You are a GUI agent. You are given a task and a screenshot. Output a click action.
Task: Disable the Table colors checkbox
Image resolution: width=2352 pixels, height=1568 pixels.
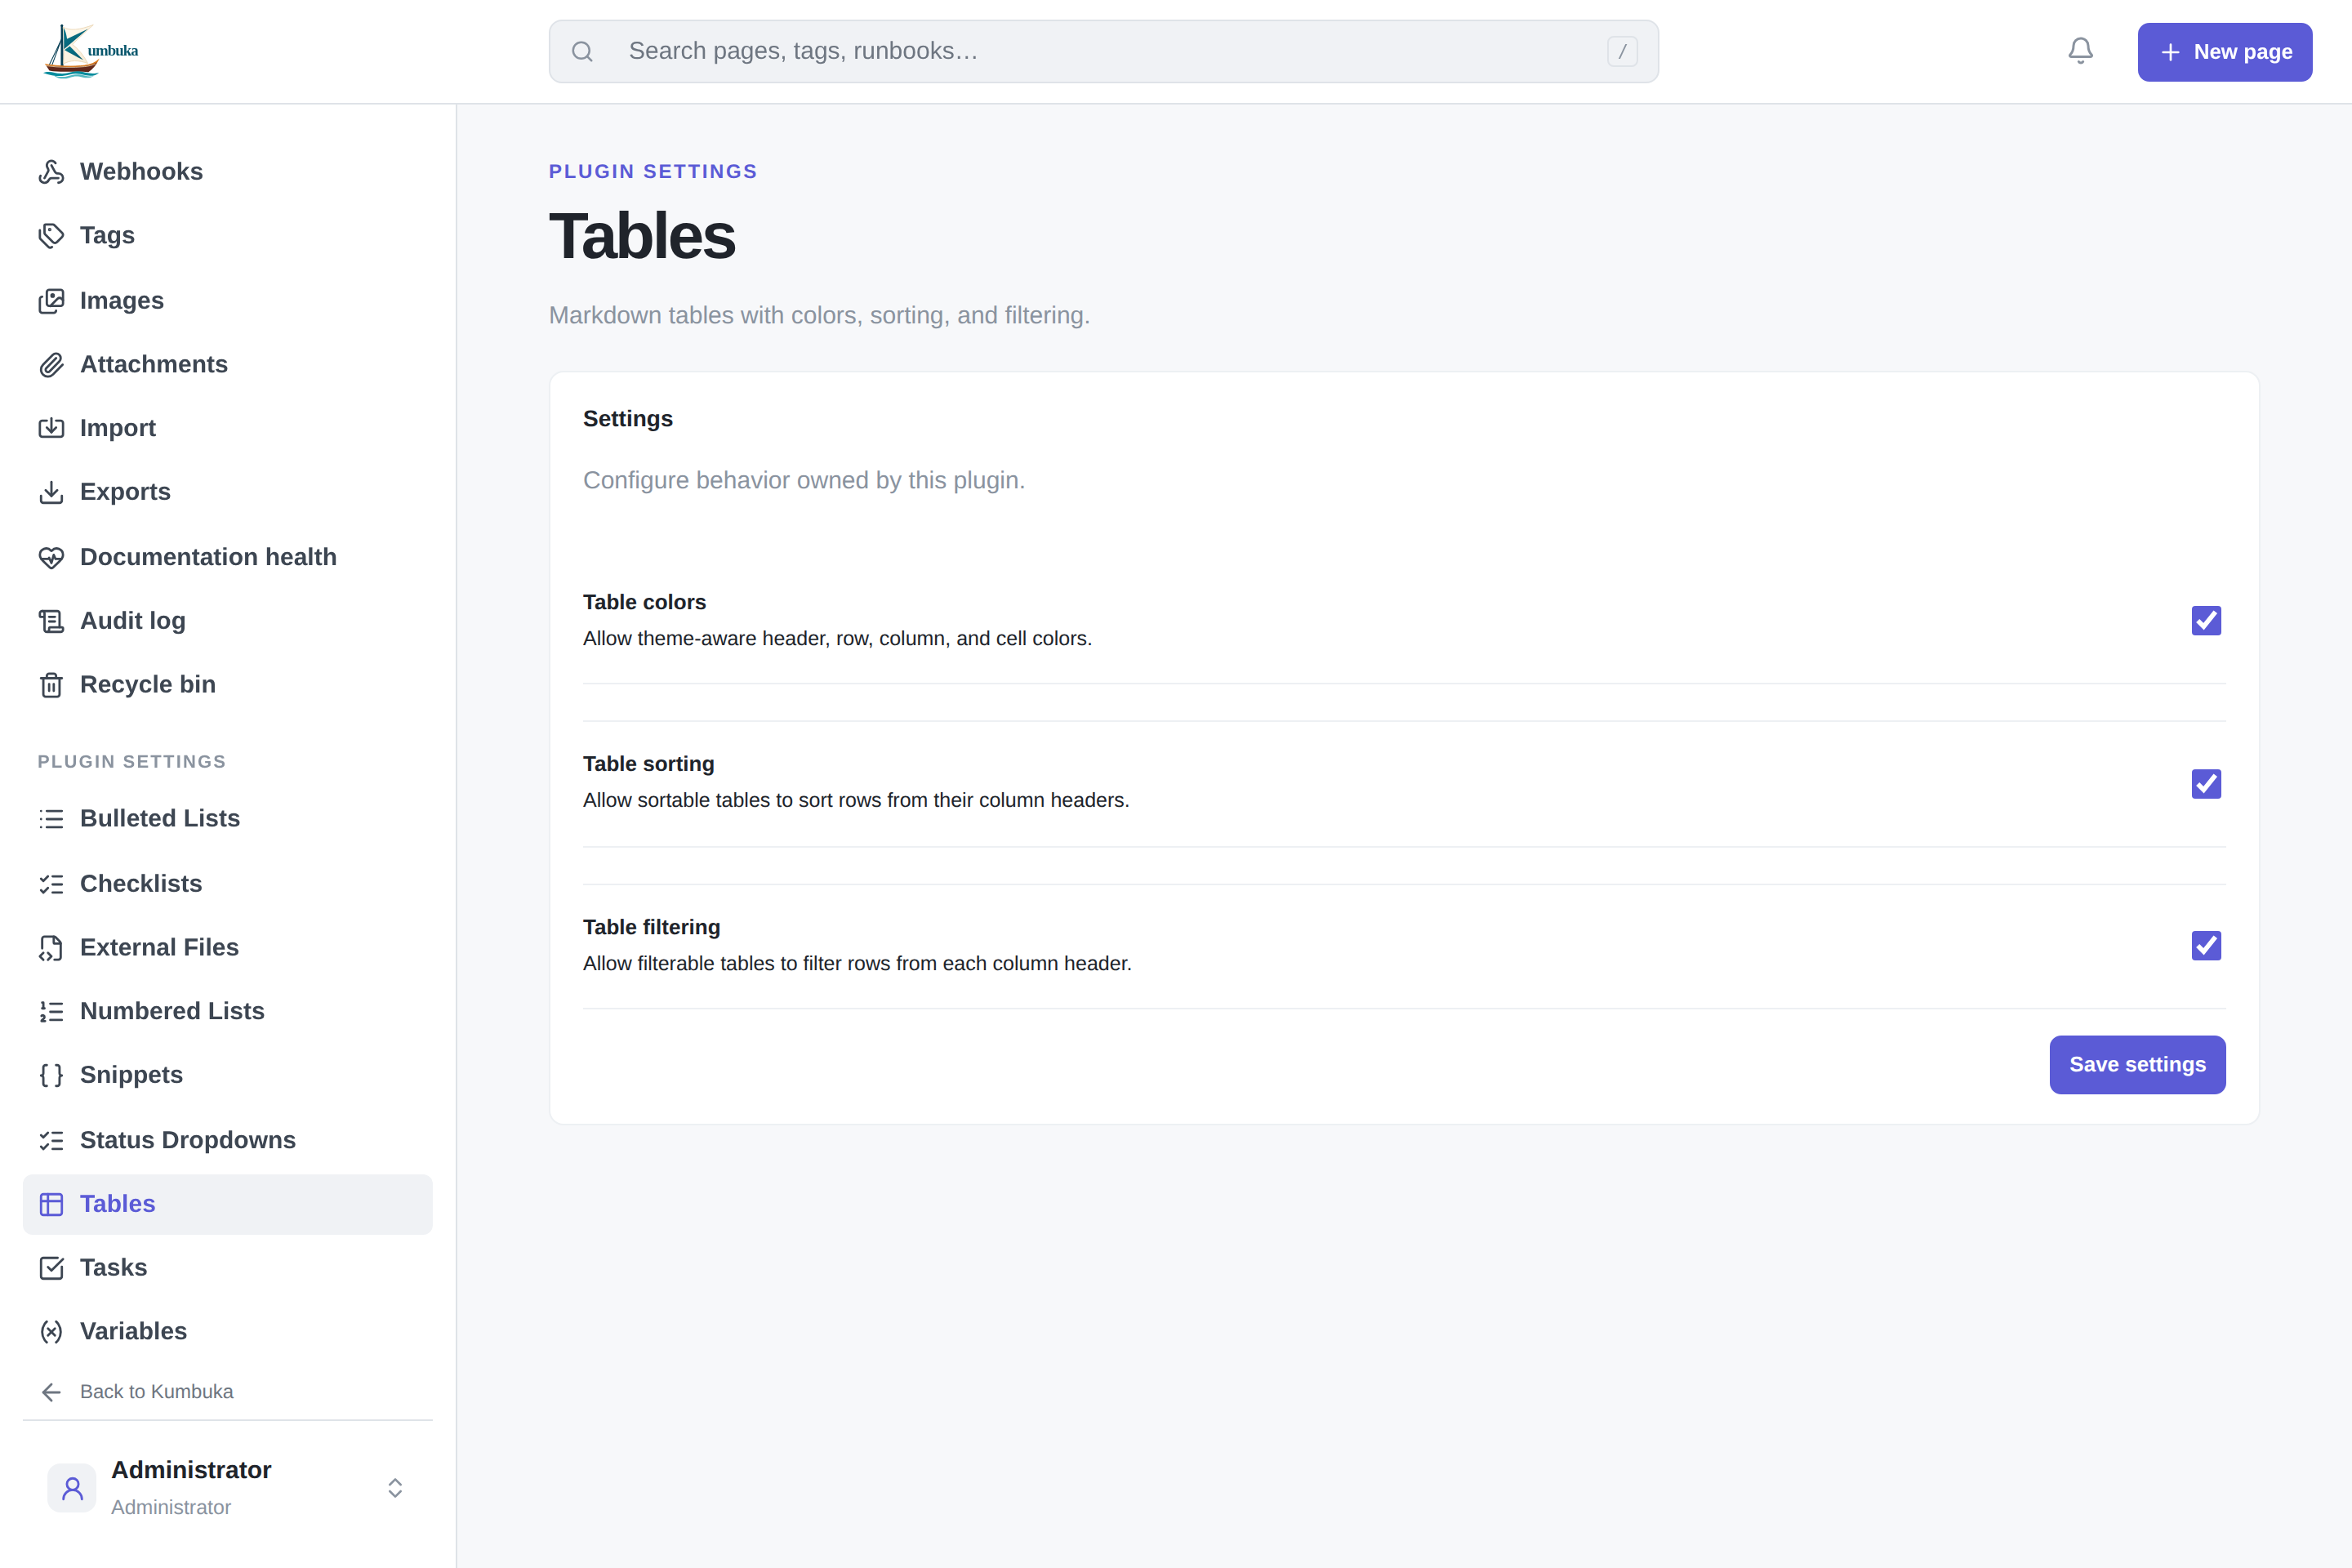[x=2206, y=621]
